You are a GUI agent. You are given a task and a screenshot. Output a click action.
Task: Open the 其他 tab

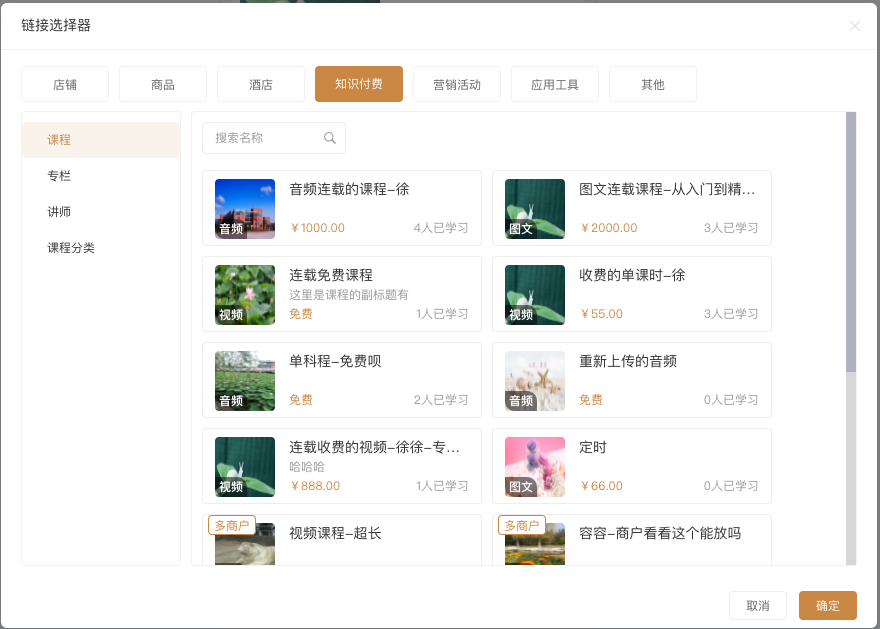653,84
